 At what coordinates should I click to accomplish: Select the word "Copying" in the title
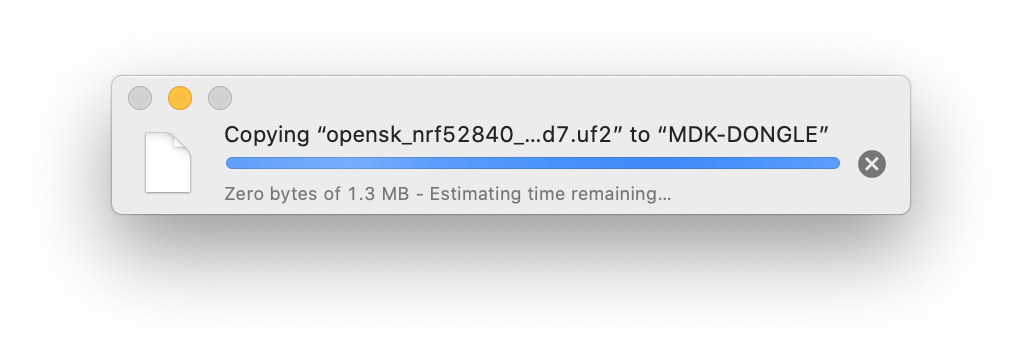(x=267, y=136)
